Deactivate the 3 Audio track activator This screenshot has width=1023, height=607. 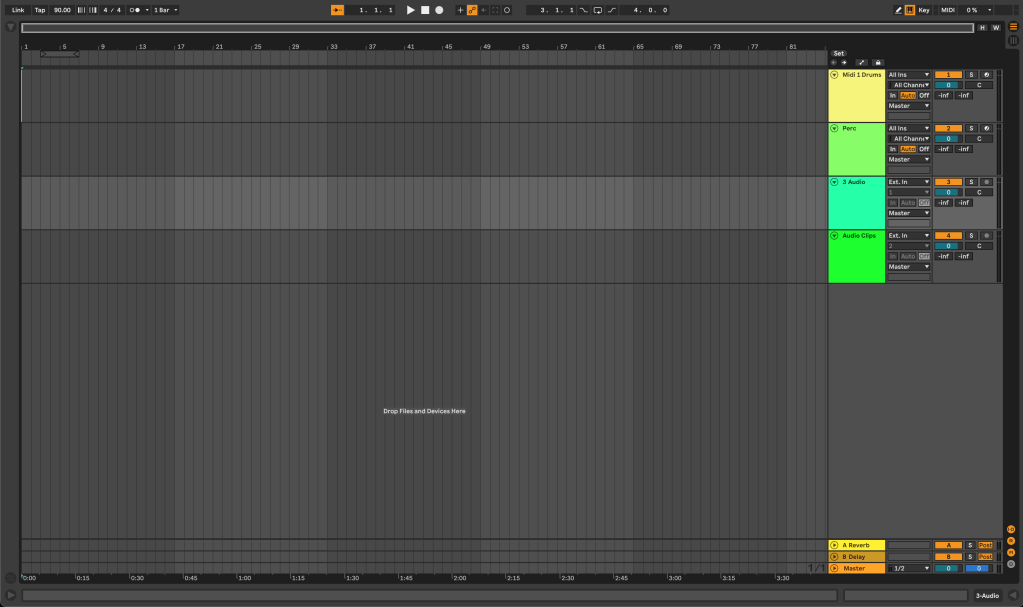[x=947, y=182]
